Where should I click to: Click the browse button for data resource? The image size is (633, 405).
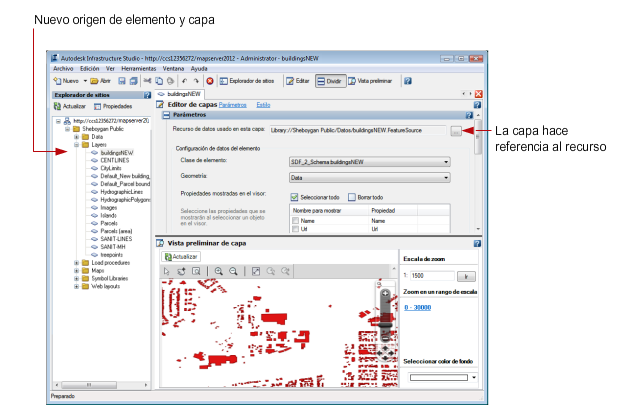456,131
